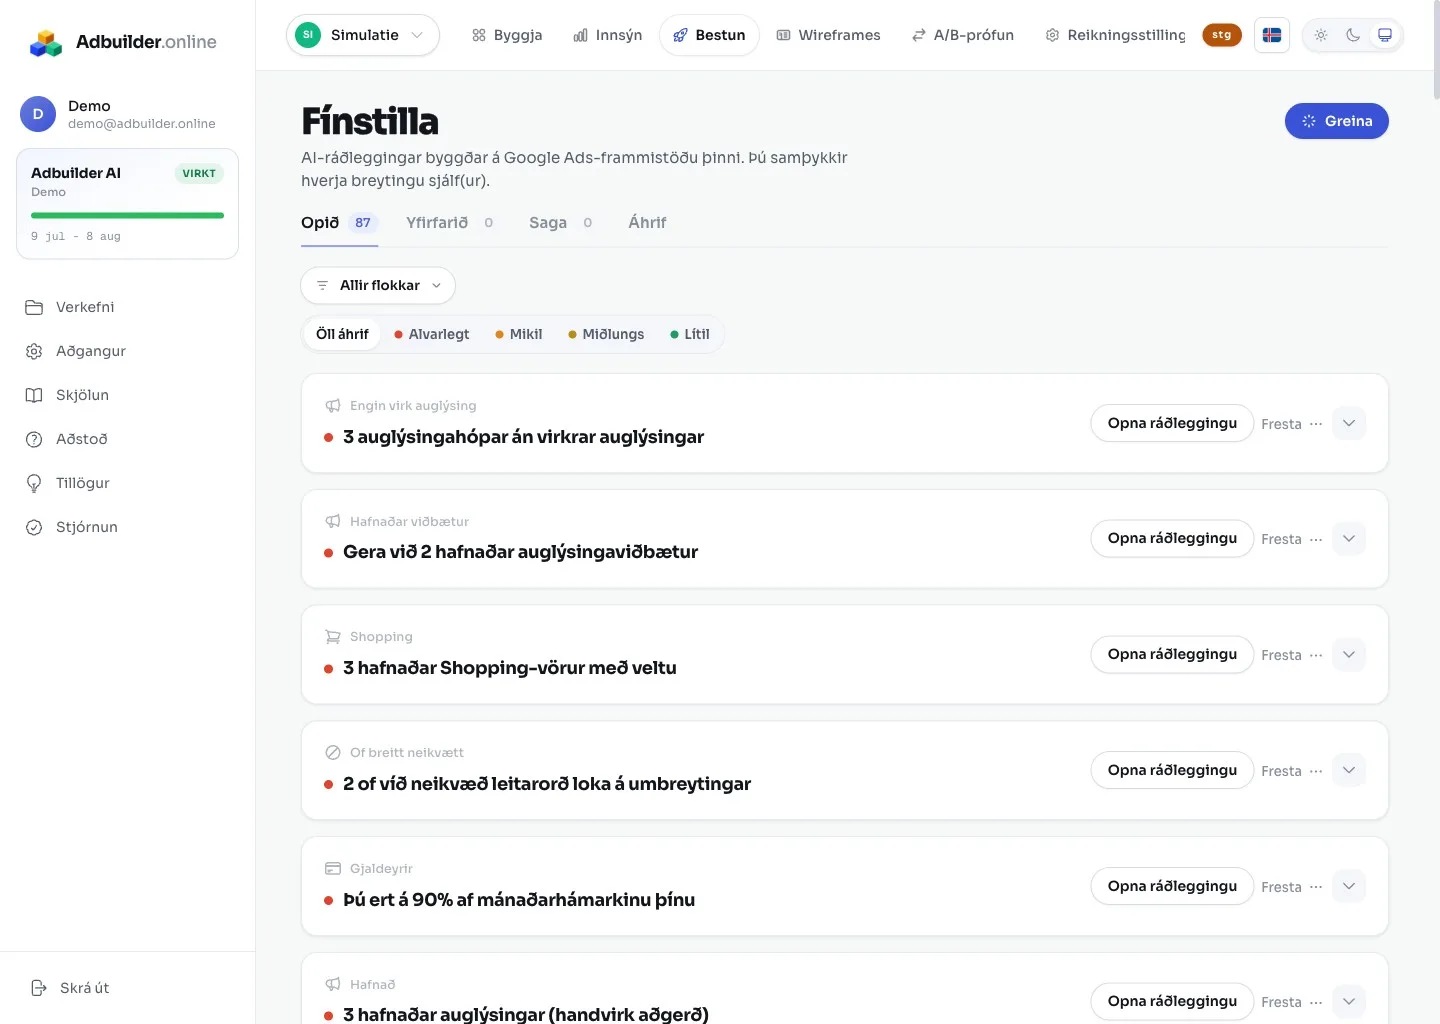Switch to the Áhrif tab

647,223
